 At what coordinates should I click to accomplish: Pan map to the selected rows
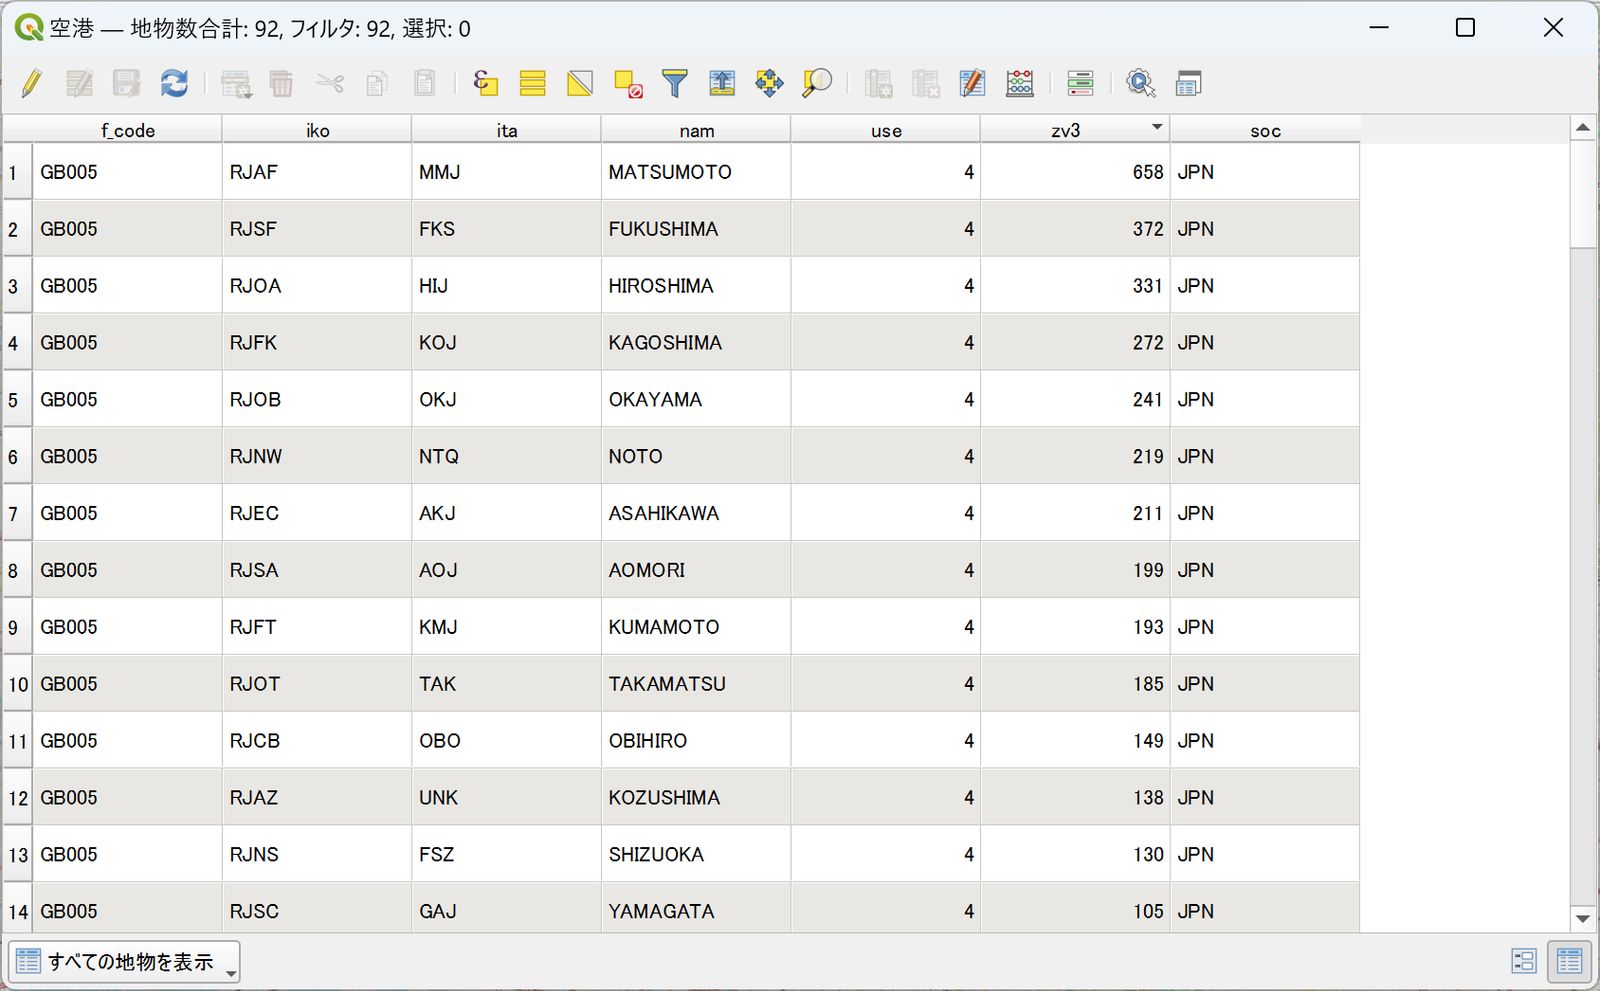click(x=769, y=83)
